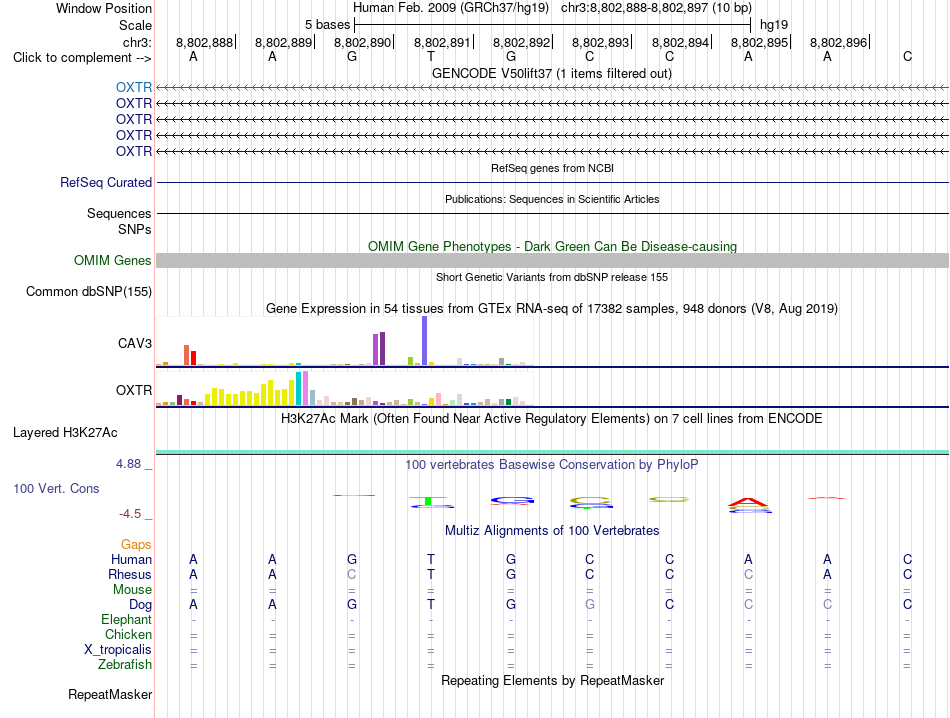Click 'RefSeq genes from NCBI' track title
950x718 pixels.
coord(552,168)
